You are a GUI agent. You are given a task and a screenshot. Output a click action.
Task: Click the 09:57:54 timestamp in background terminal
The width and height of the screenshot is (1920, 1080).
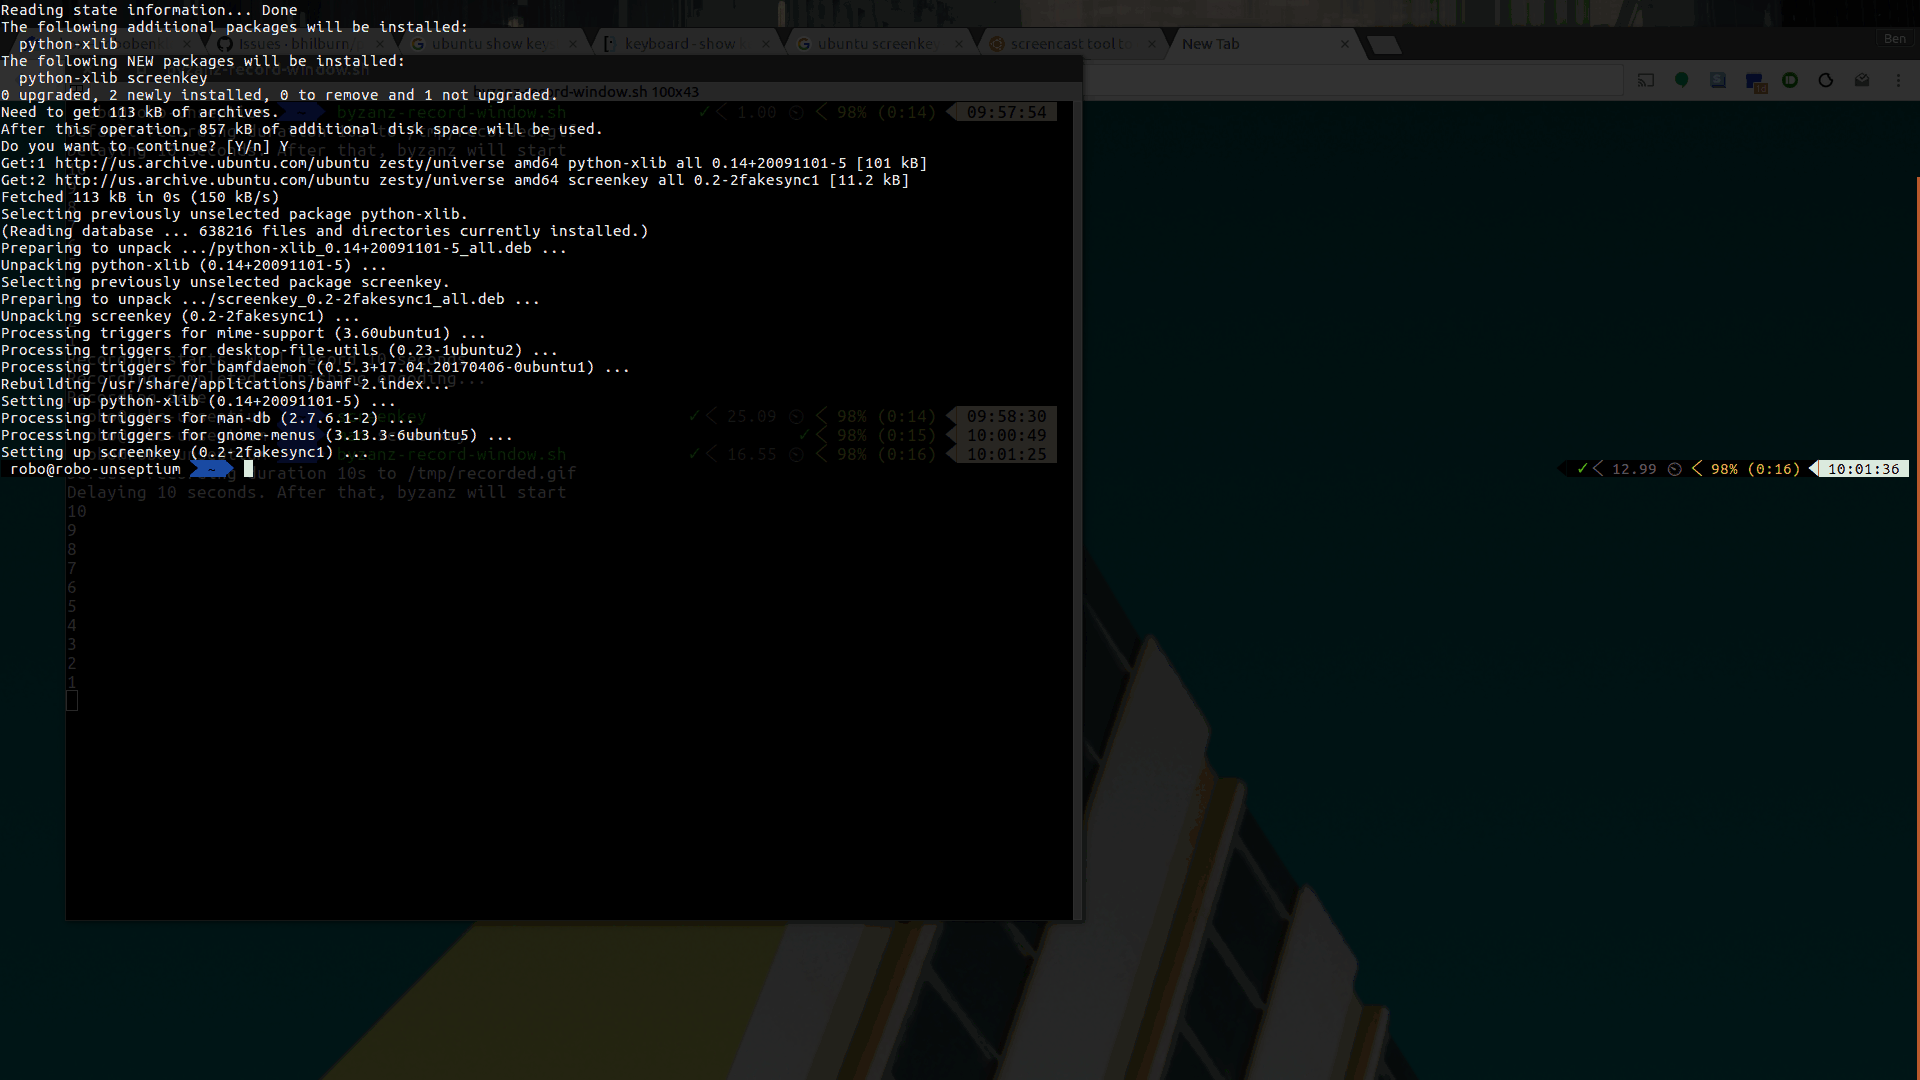1006,112
